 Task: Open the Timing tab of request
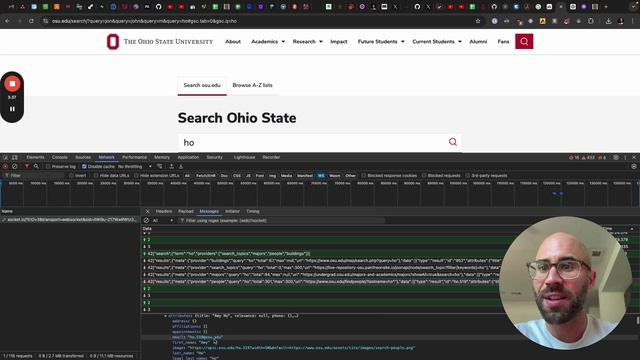pos(253,211)
